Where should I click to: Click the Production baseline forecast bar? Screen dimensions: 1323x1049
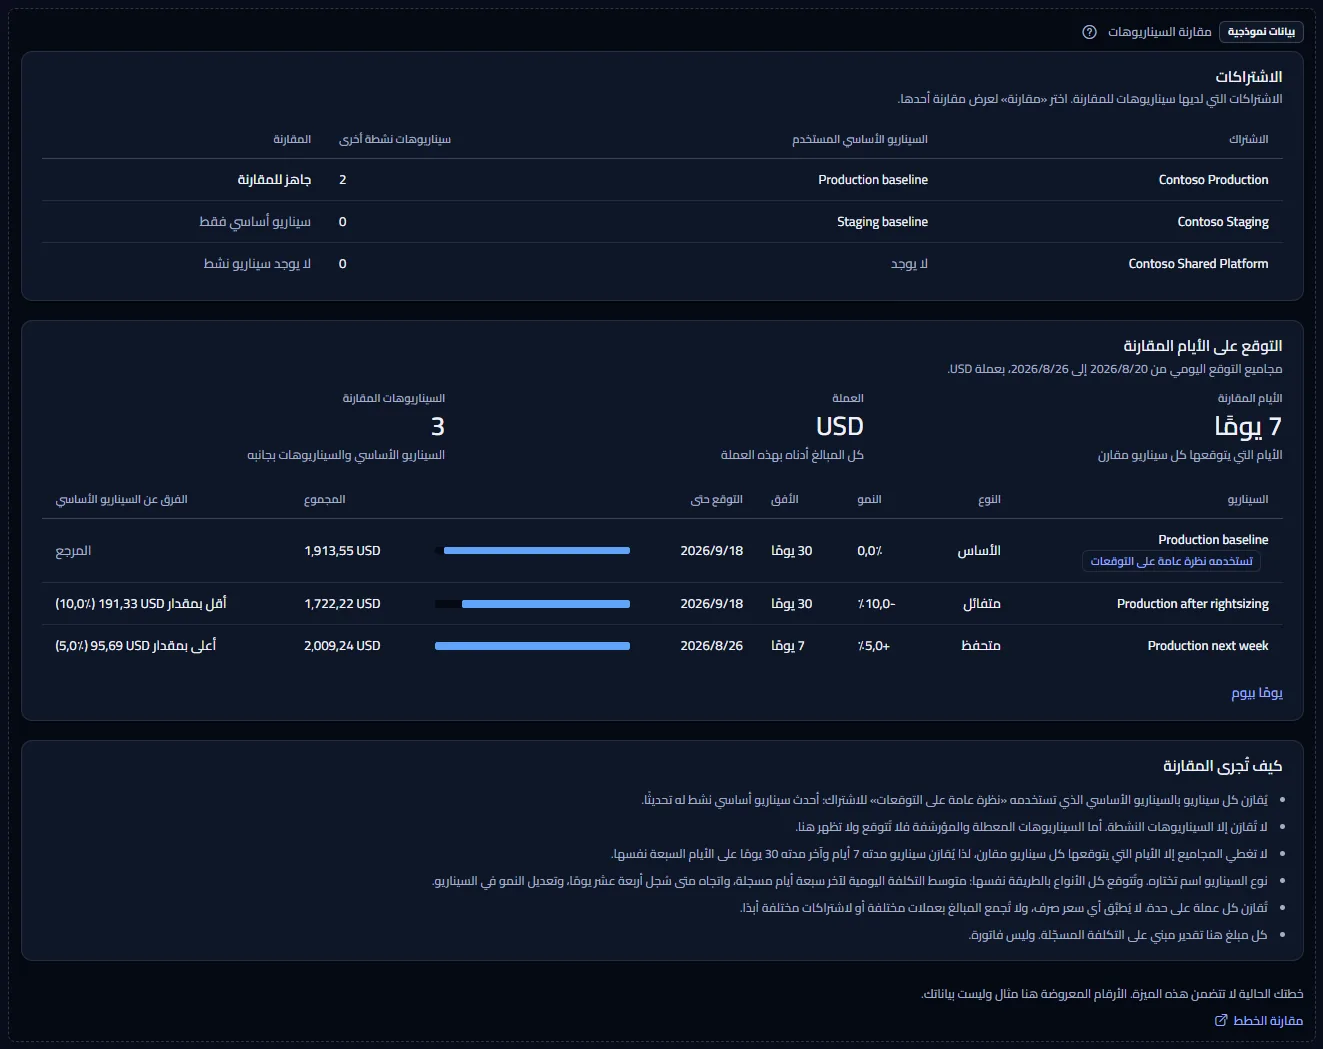point(537,551)
